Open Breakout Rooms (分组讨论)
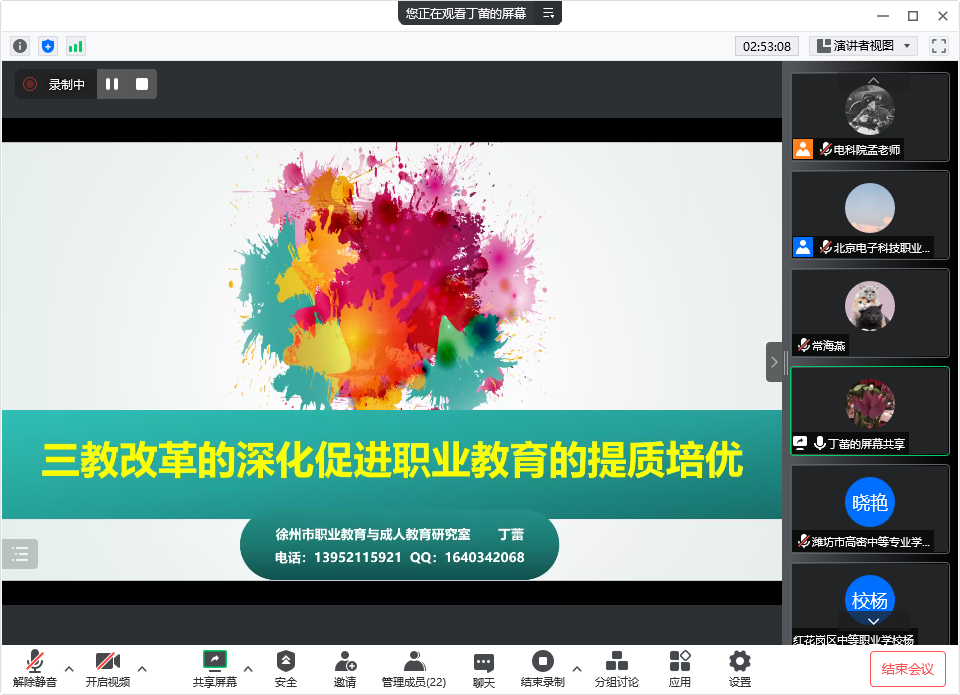960x695 pixels. [x=617, y=668]
